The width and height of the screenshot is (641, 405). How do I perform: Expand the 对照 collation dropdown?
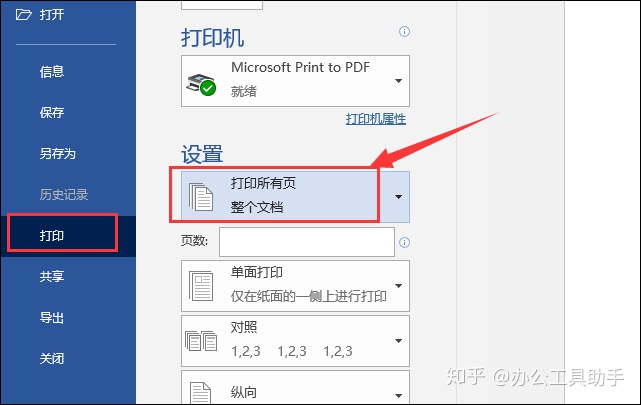pyautogui.click(x=399, y=341)
